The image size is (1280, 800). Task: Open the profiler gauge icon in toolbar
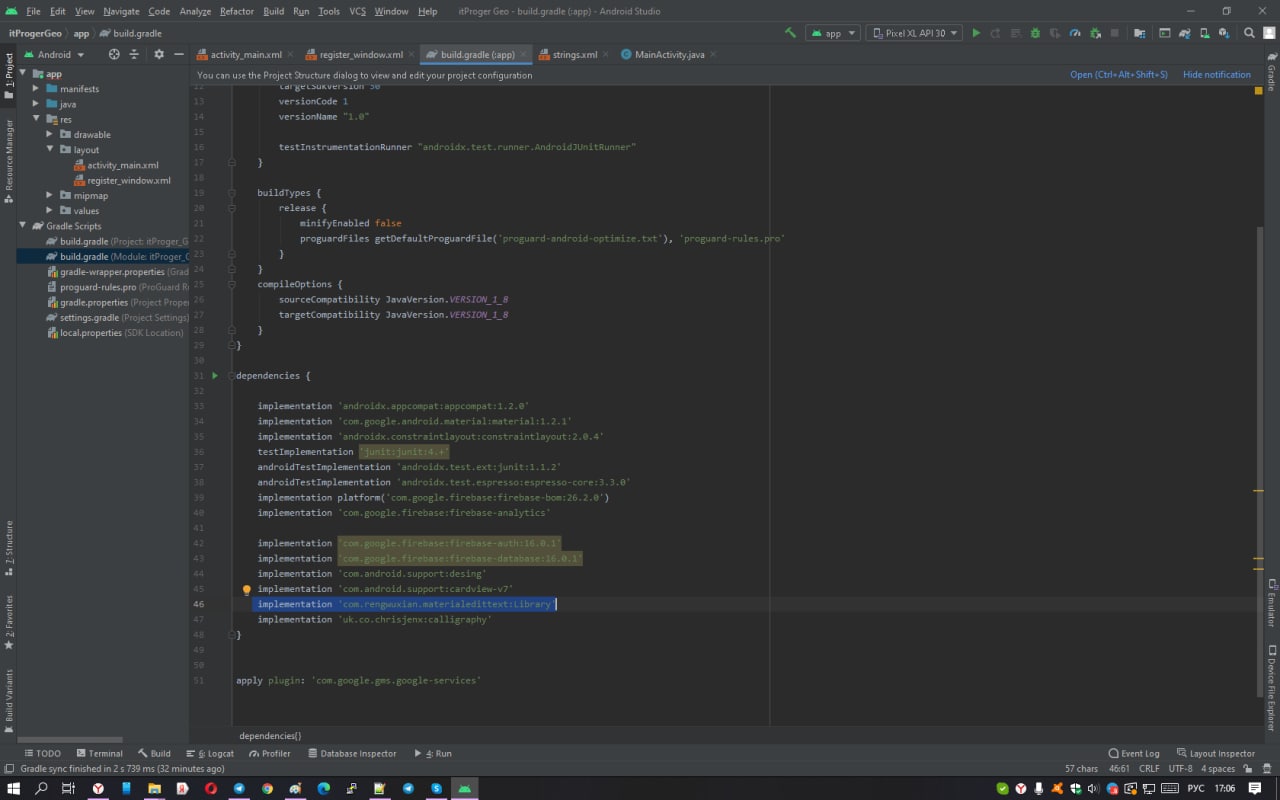pos(1075,33)
